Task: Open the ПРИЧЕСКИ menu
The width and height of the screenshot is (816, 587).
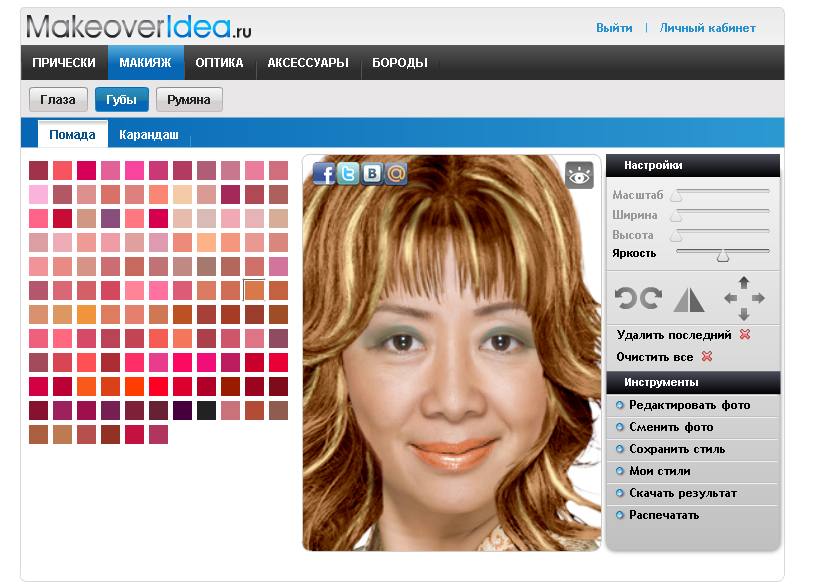Action: point(64,63)
